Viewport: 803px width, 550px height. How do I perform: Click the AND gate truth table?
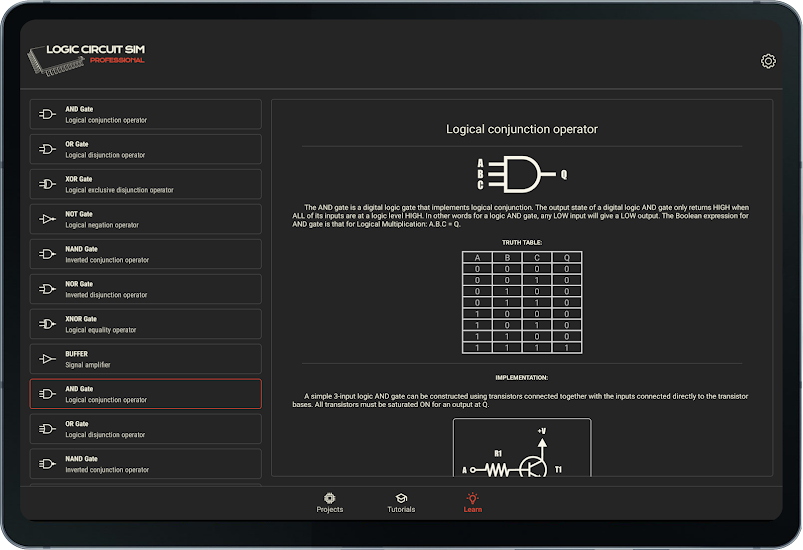click(521, 301)
